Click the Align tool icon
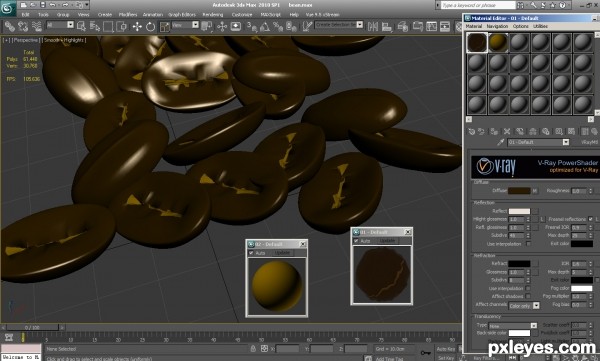The width and height of the screenshot is (600, 361). (387, 26)
